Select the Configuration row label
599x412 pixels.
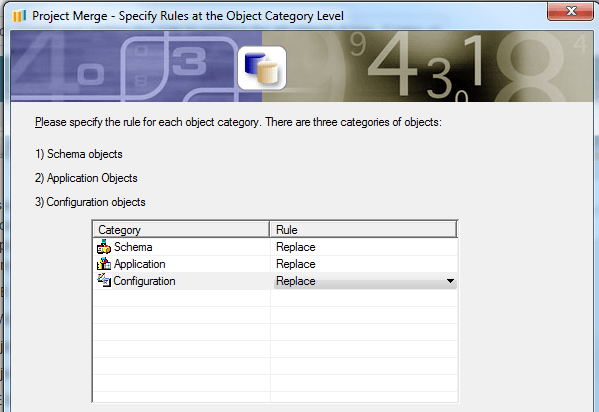[144, 281]
